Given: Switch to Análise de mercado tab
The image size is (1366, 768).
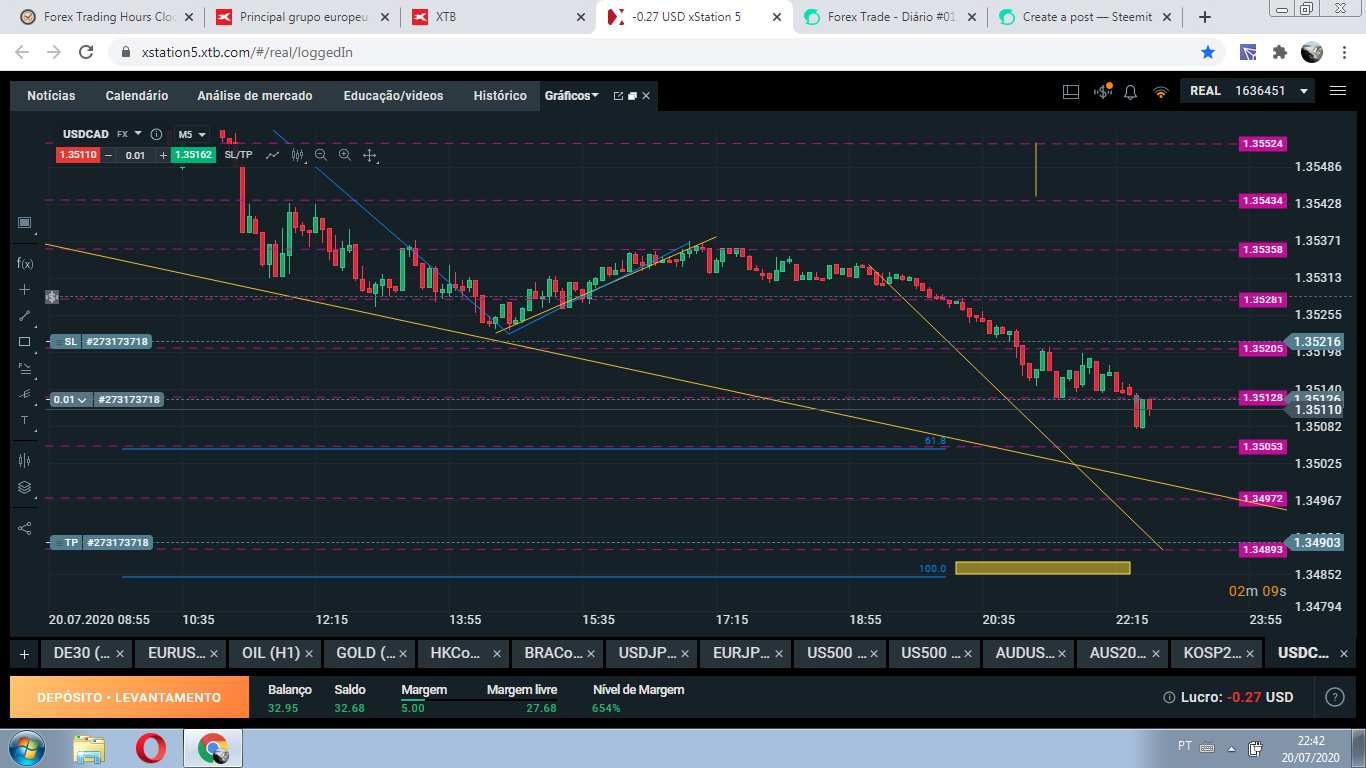Looking at the screenshot, I should tap(255, 96).
